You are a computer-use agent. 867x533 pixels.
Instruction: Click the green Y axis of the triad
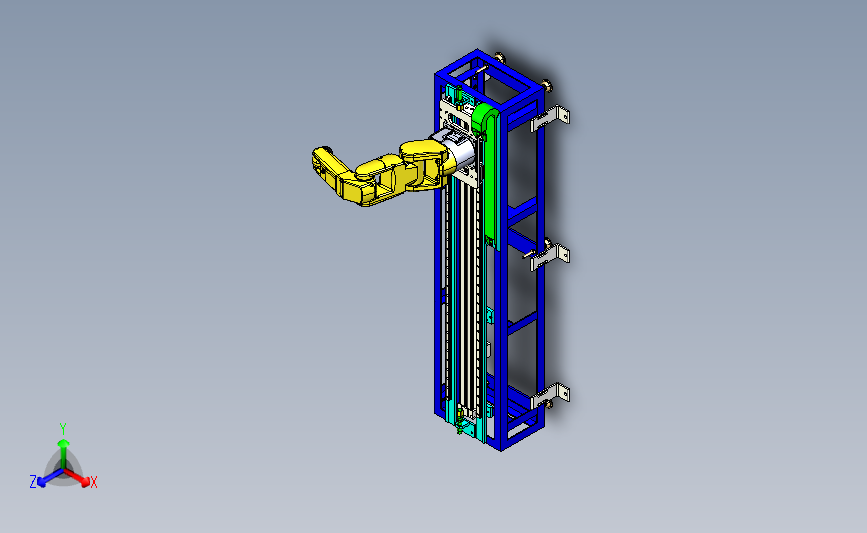pyautogui.click(x=63, y=454)
